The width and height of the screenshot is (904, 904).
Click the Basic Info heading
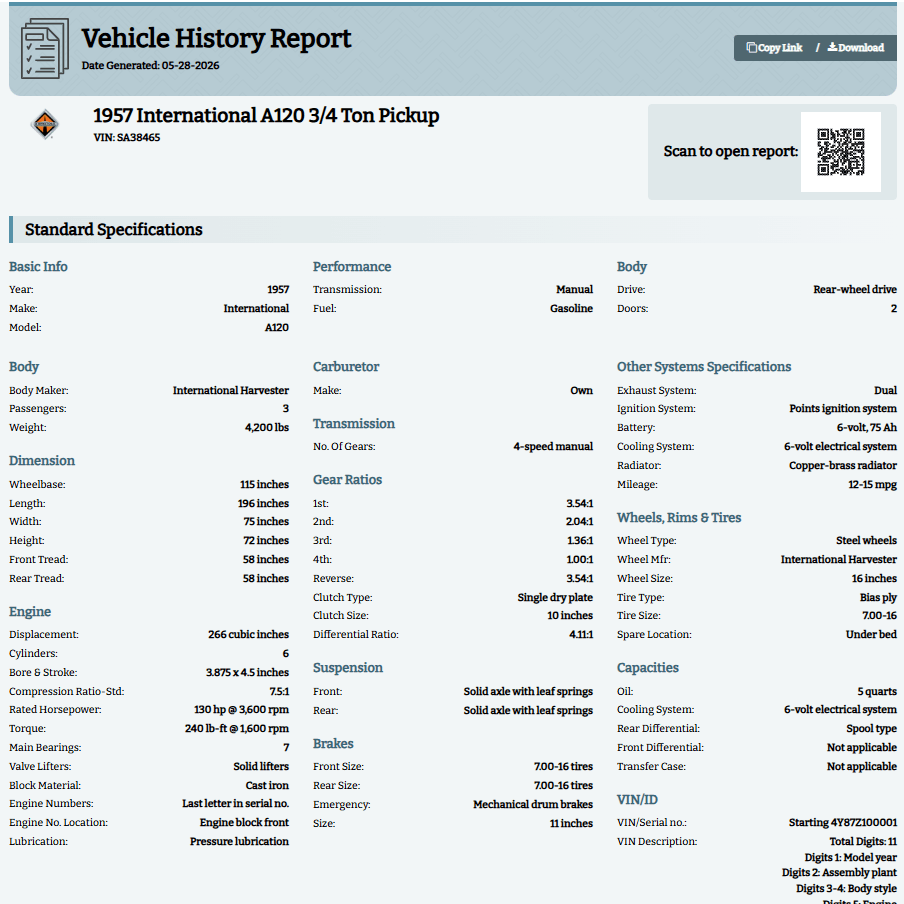[38, 266]
